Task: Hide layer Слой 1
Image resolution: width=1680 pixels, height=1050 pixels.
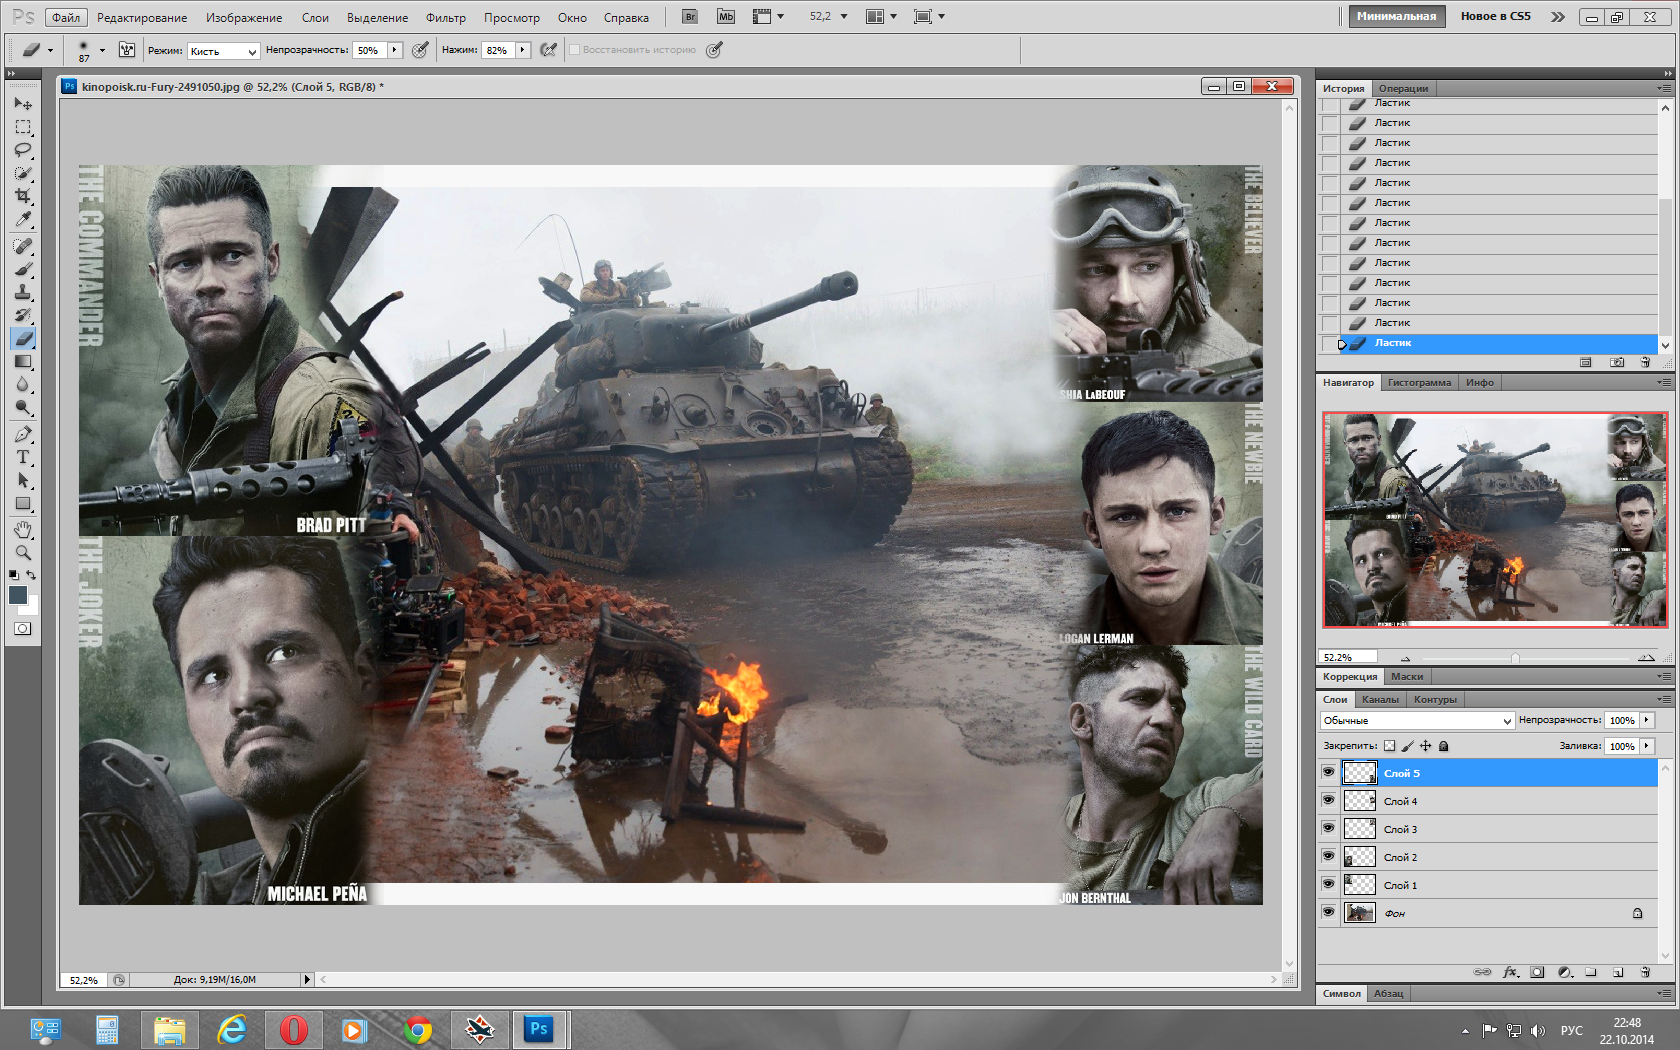Action: (1328, 884)
